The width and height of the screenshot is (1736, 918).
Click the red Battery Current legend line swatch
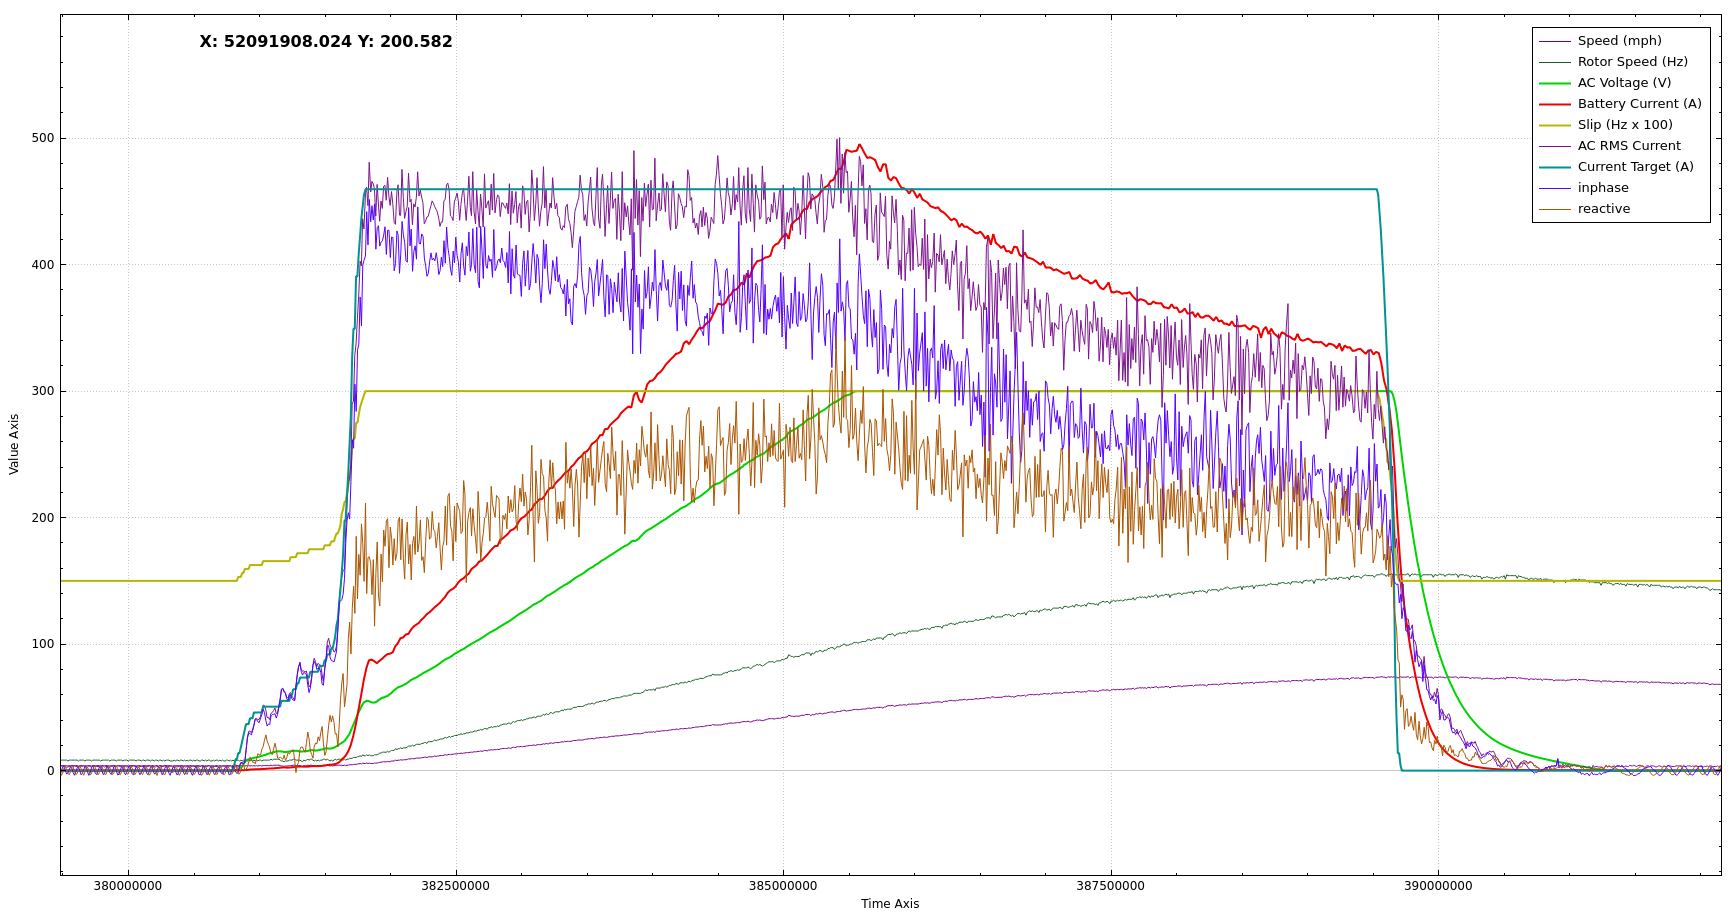1554,104
